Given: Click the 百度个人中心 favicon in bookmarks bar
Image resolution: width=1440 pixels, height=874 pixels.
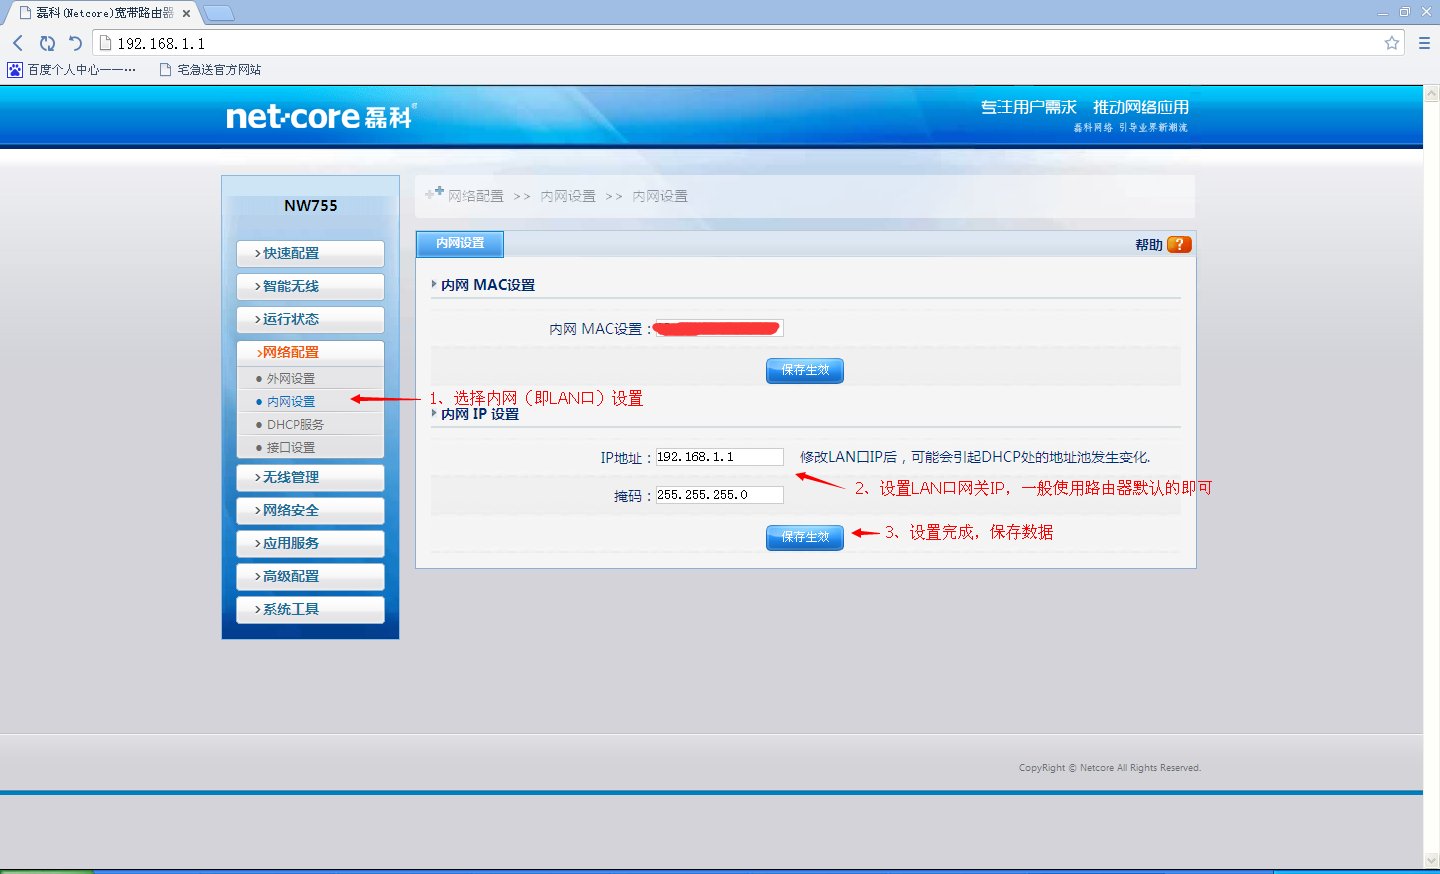Looking at the screenshot, I should pyautogui.click(x=14, y=68).
